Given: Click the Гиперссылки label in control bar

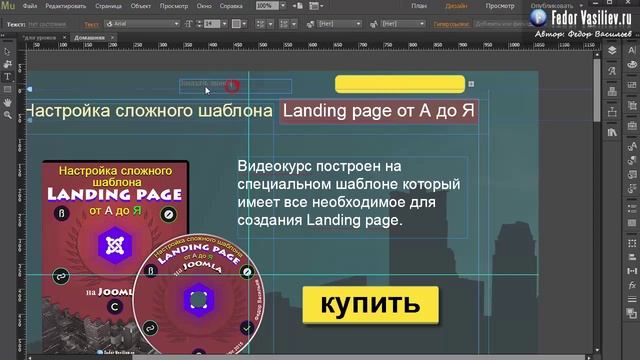Looking at the screenshot, I should click(451, 24).
